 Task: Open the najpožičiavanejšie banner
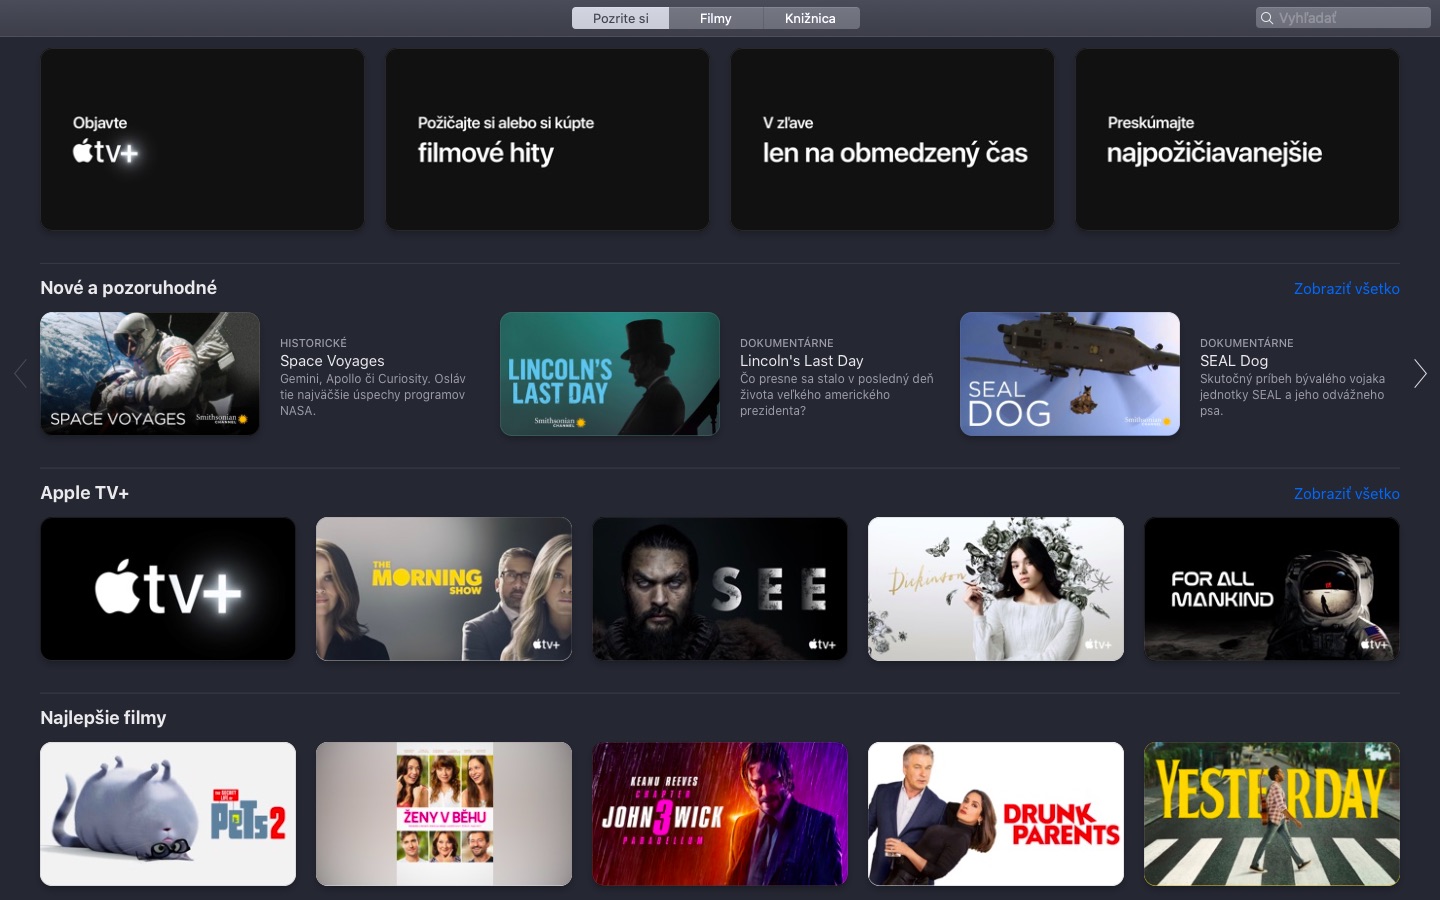click(1237, 139)
